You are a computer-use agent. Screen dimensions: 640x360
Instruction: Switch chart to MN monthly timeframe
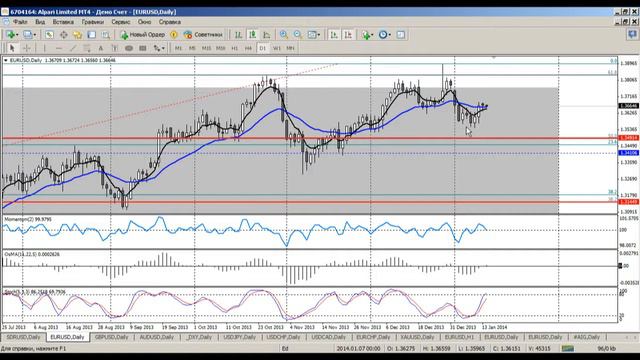click(290, 48)
